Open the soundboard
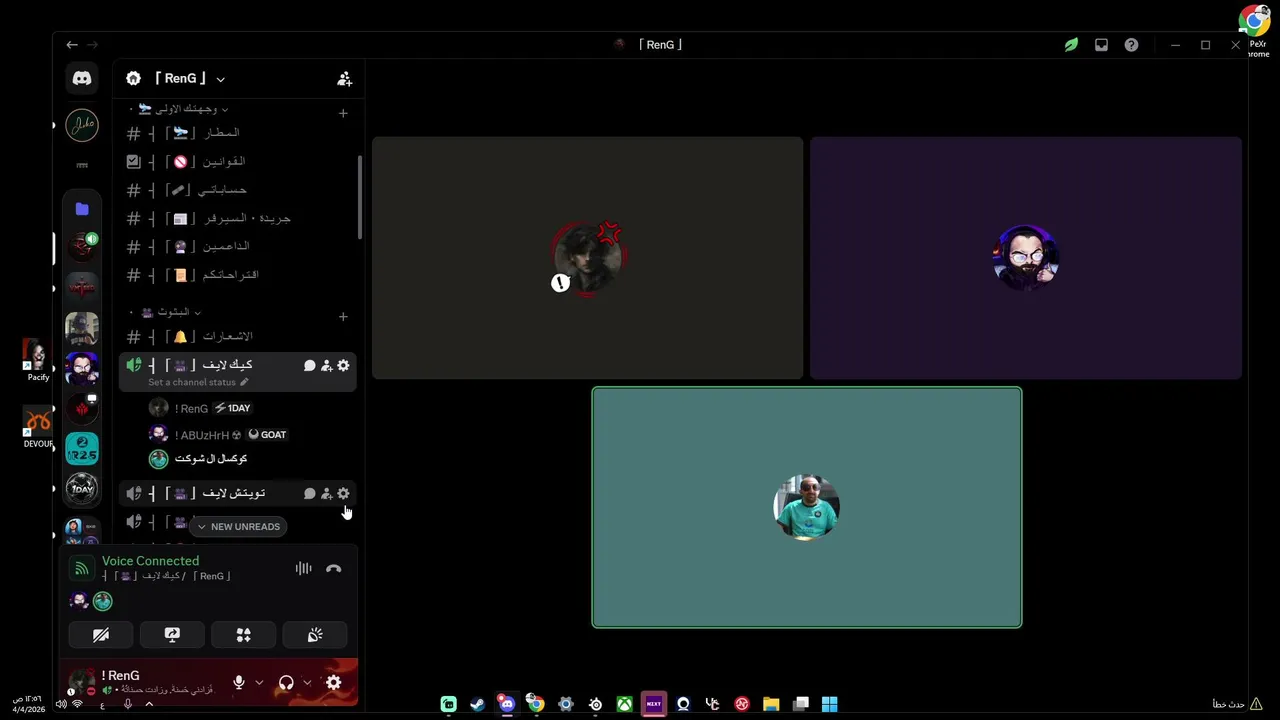1280x720 pixels. click(315, 635)
